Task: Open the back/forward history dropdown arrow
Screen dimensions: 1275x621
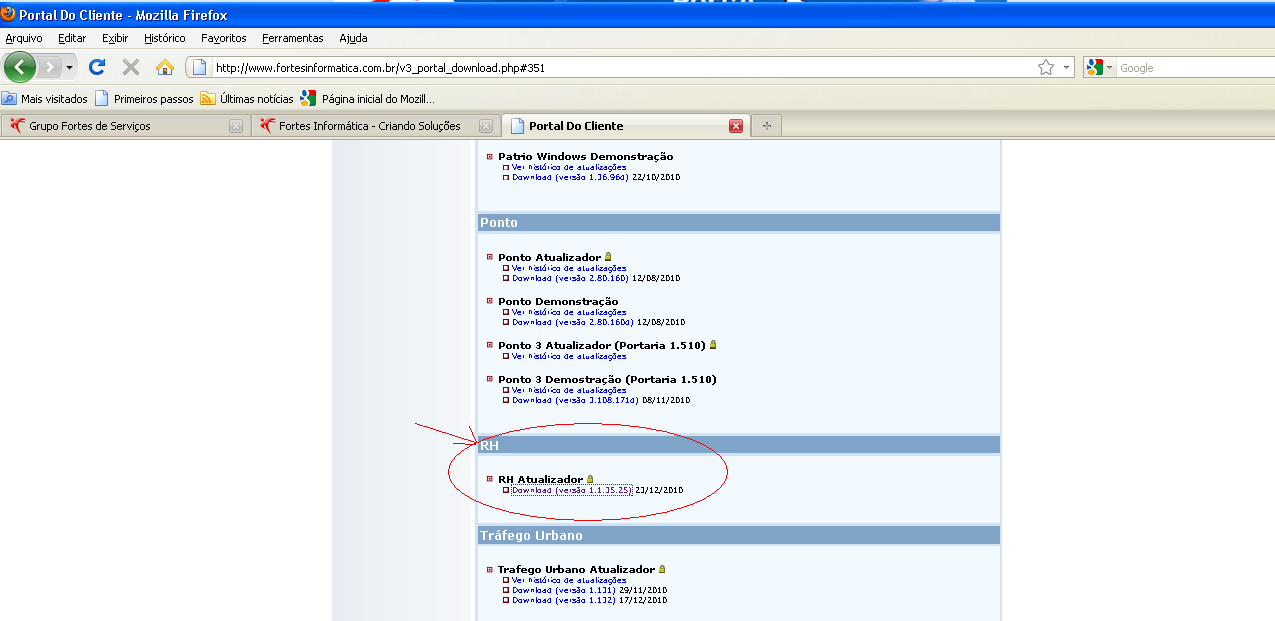Action: pyautogui.click(x=70, y=68)
